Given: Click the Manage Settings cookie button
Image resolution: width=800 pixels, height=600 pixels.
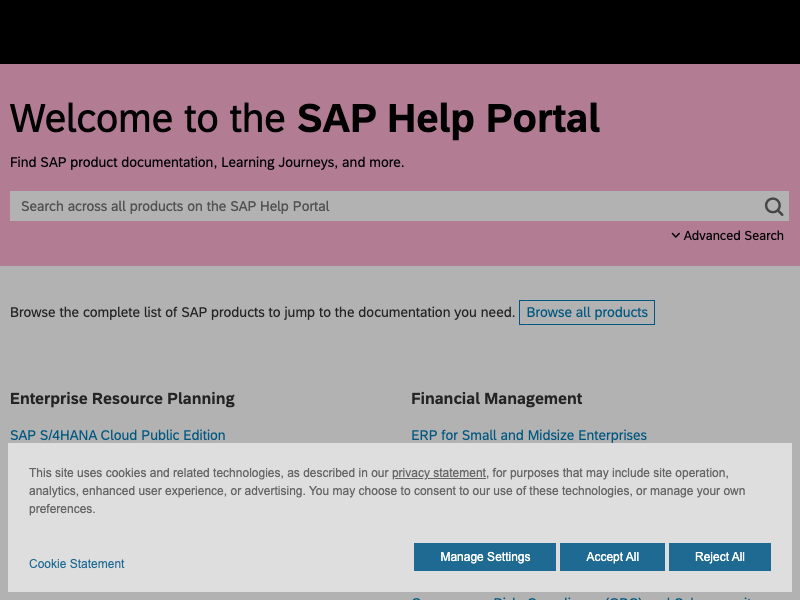Looking at the screenshot, I should pos(485,557).
